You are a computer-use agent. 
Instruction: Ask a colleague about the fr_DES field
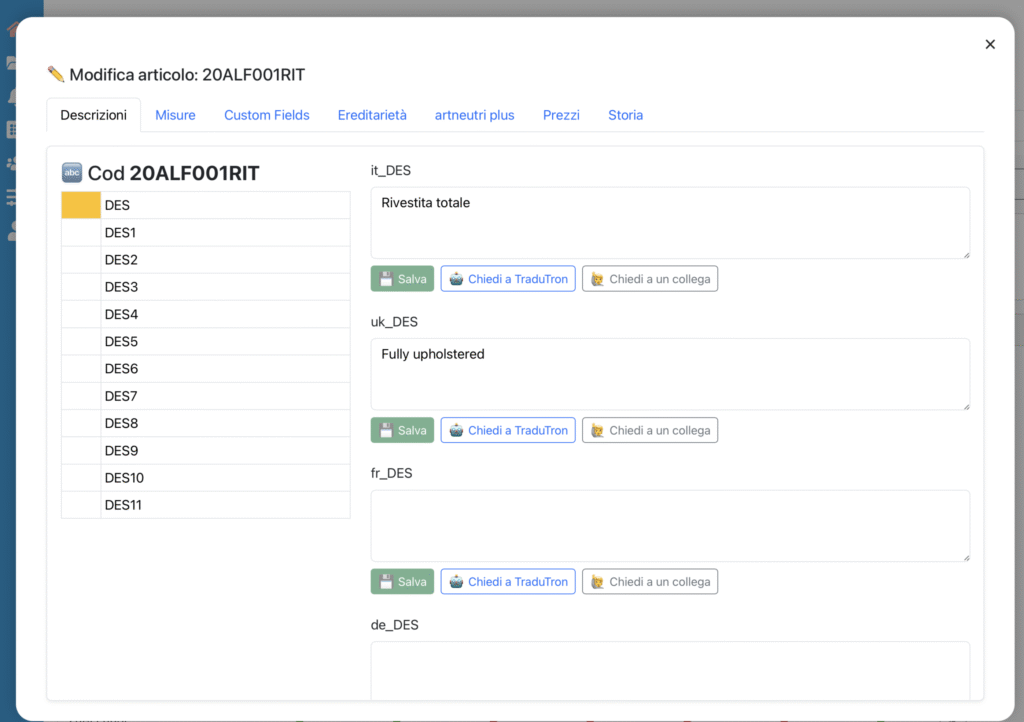650,581
